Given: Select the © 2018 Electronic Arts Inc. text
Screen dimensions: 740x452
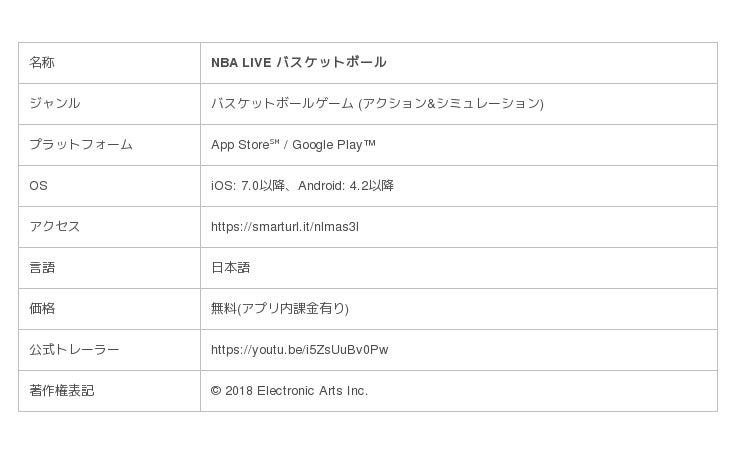Looking at the screenshot, I should (289, 391).
